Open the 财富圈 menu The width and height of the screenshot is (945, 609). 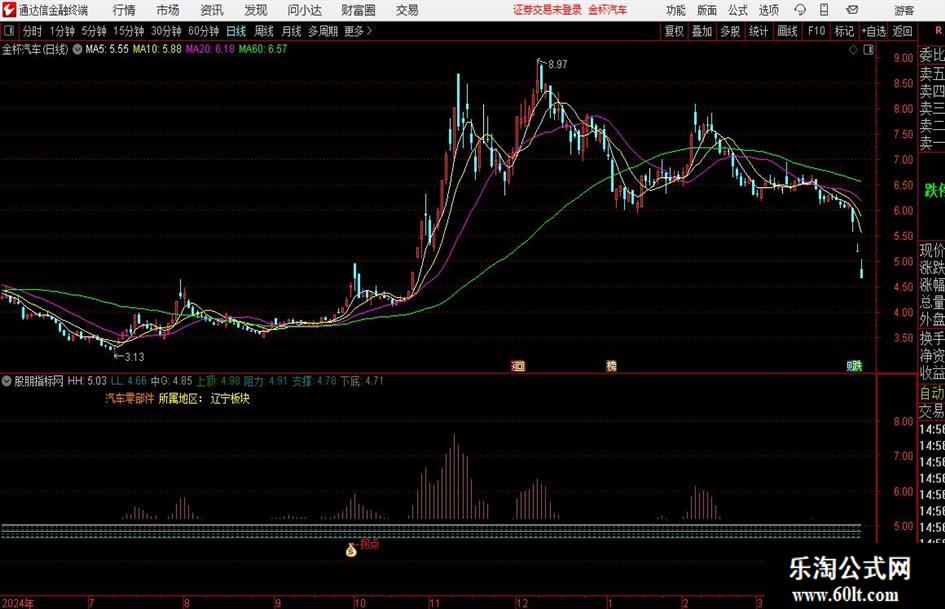point(358,10)
